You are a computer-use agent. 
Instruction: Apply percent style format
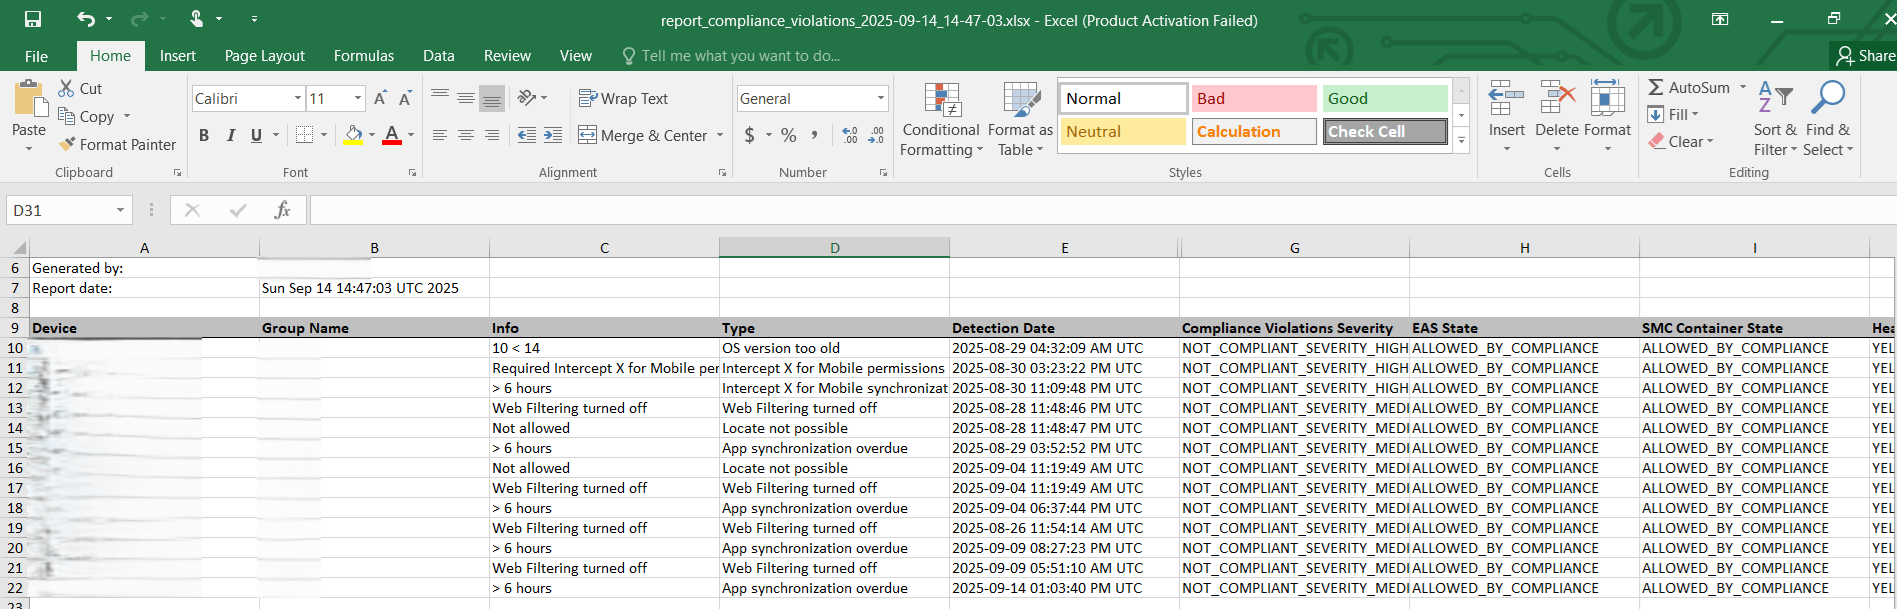coord(789,135)
